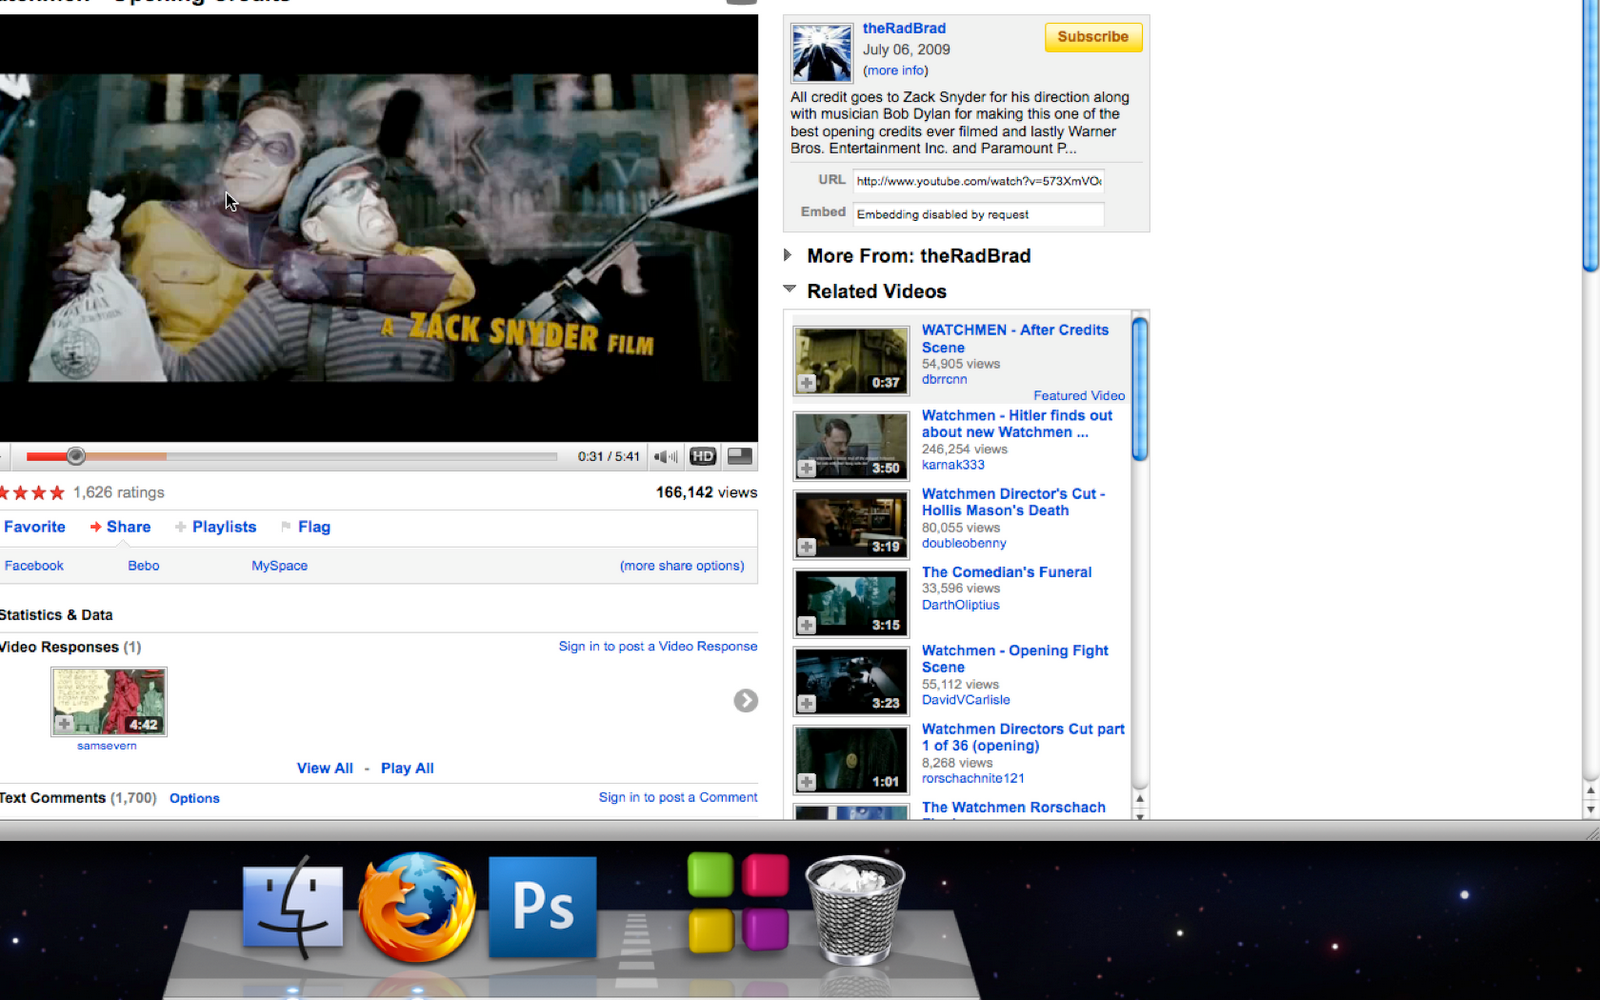The image size is (1600, 1000).
Task: Mute the video with the volume icon
Action: tap(666, 457)
